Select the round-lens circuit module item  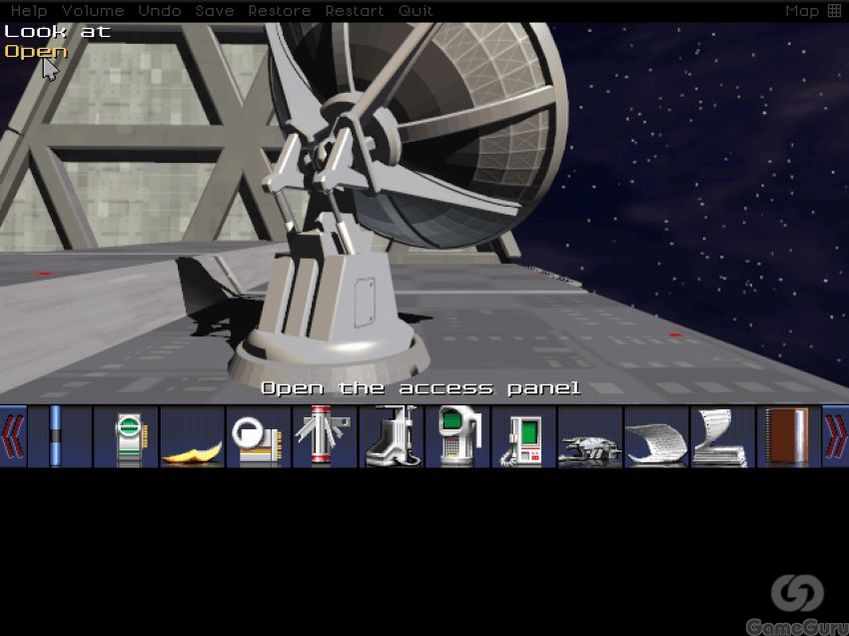257,440
